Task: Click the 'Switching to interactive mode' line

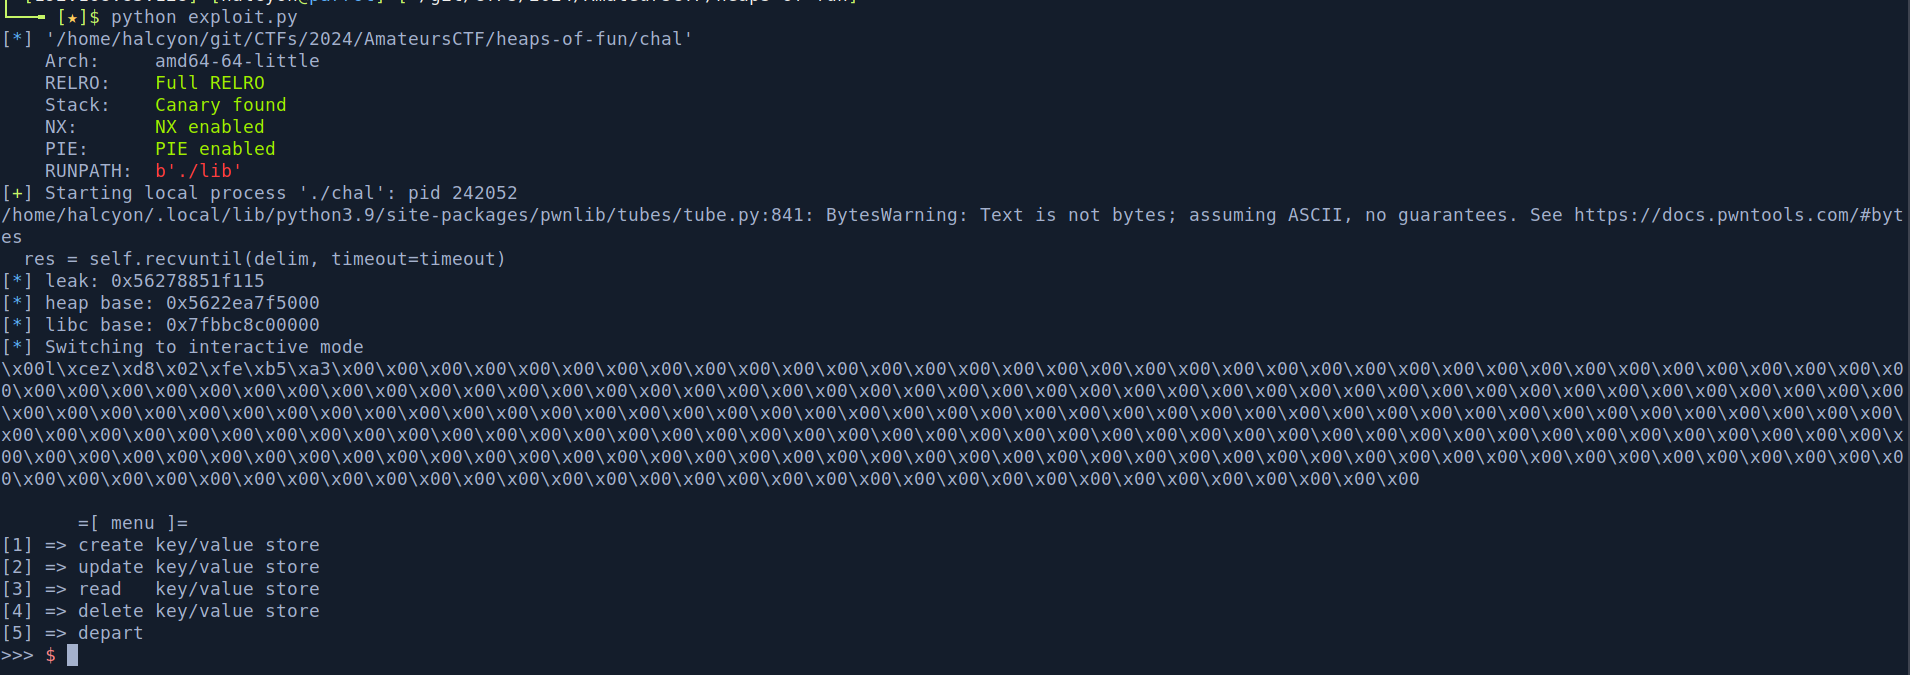Action: click(x=204, y=347)
